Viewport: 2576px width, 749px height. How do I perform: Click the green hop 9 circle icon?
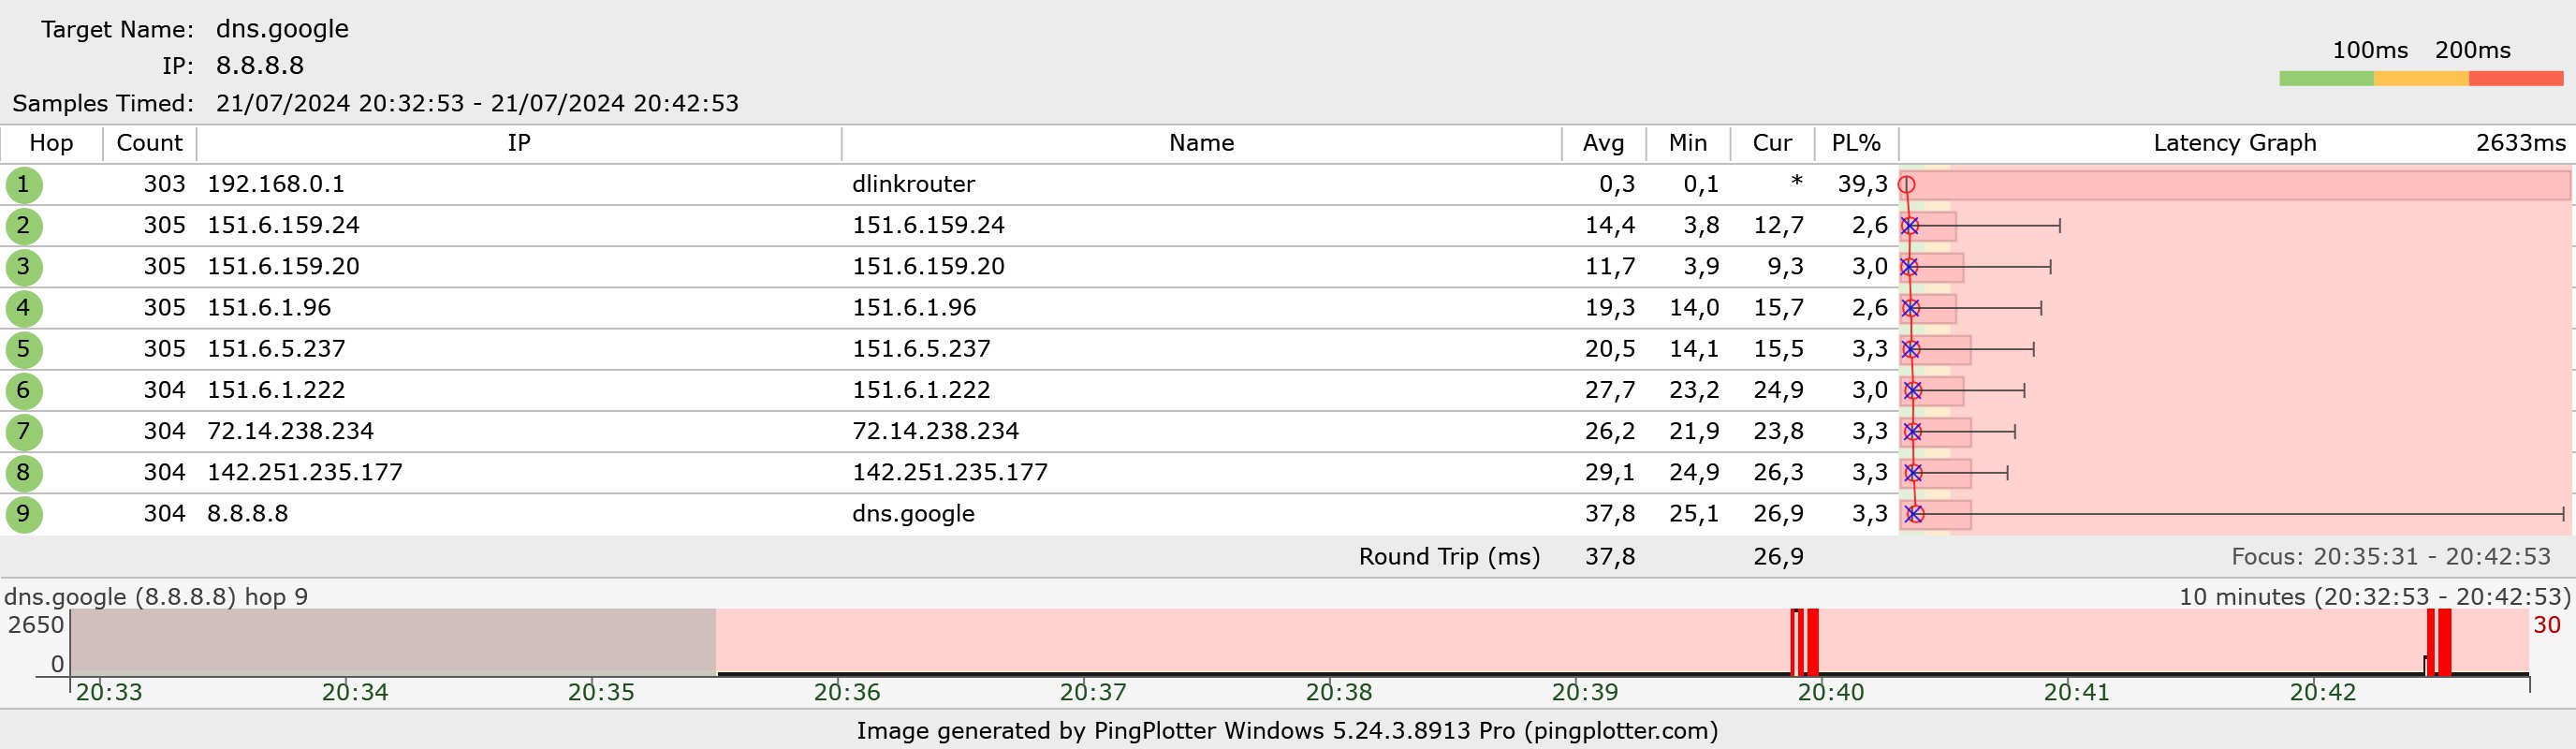coord(24,514)
